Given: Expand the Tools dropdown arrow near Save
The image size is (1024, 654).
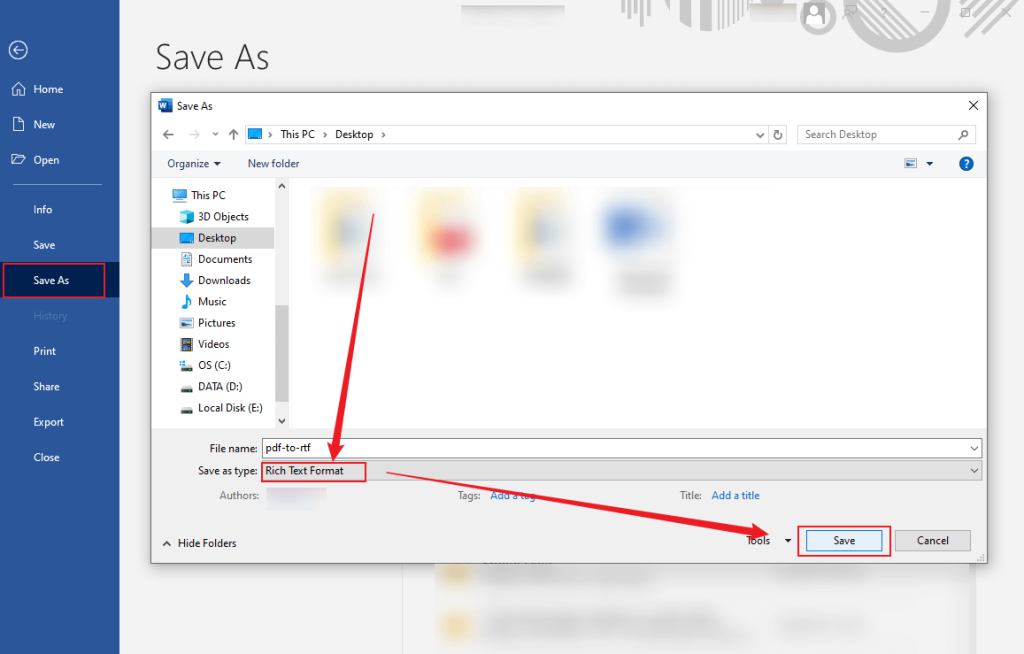Looking at the screenshot, I should (787, 540).
